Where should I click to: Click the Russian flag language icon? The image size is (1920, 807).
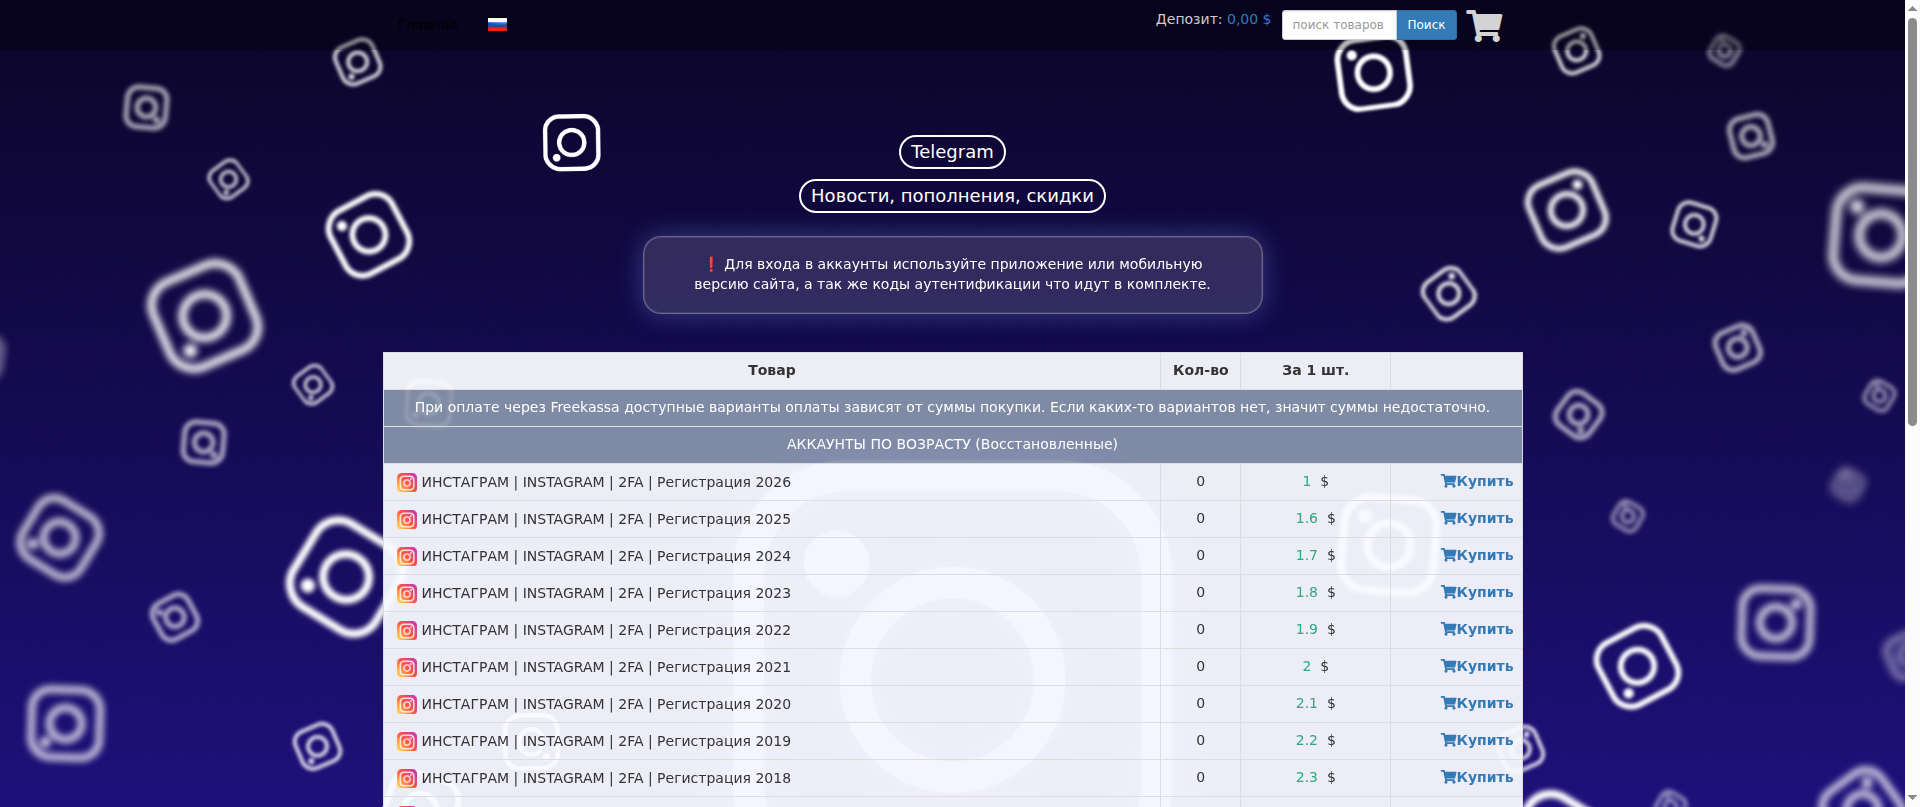[x=497, y=25]
